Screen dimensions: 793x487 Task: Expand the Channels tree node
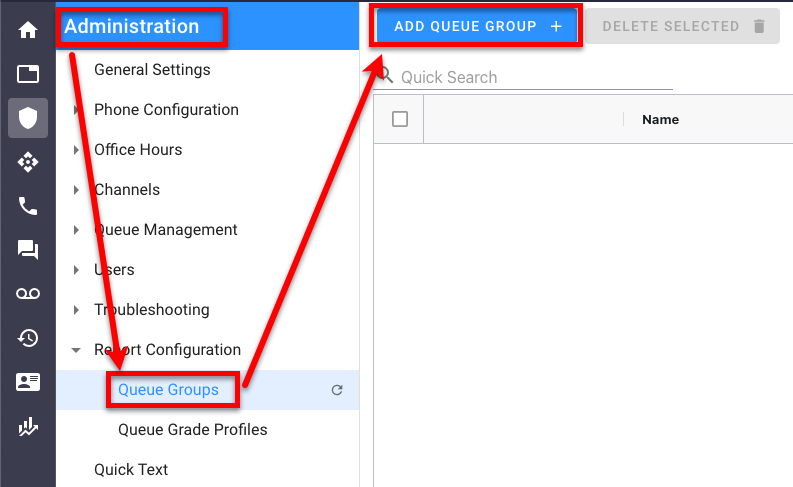click(76, 190)
